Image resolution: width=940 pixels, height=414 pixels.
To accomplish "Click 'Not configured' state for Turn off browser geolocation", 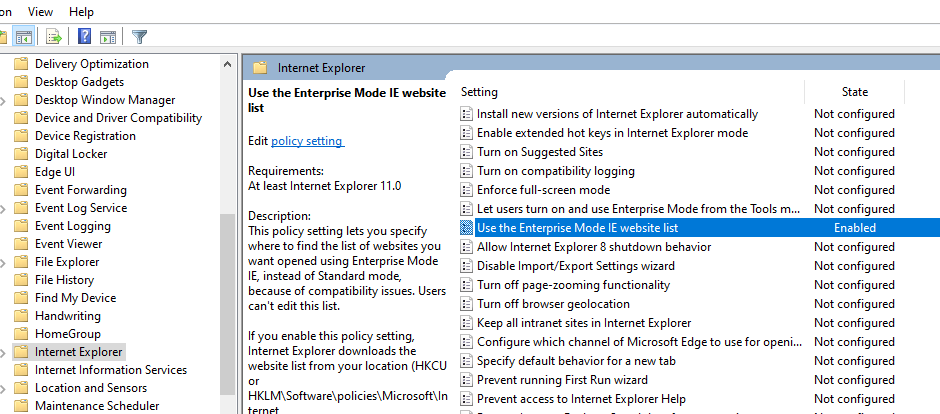I will pos(854,304).
